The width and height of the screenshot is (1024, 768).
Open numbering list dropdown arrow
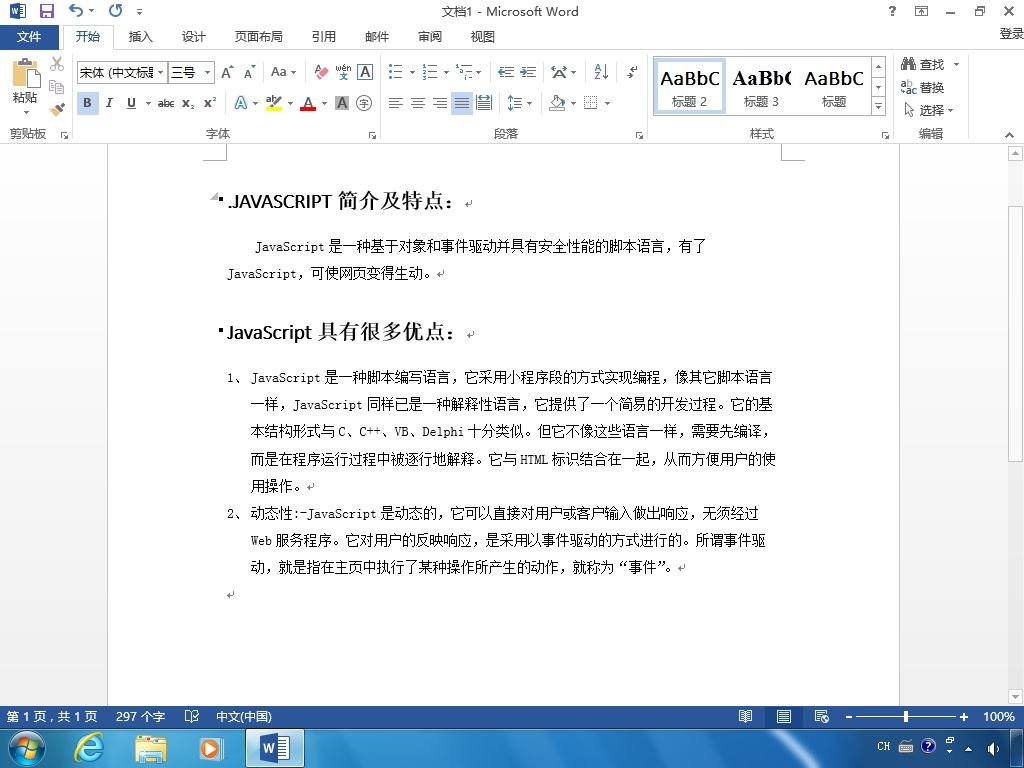(x=446, y=72)
